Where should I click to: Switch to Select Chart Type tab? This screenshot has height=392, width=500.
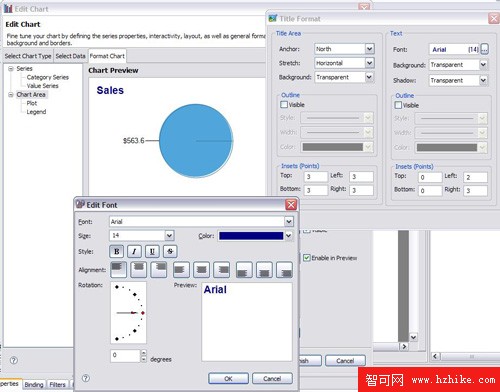pos(28,56)
